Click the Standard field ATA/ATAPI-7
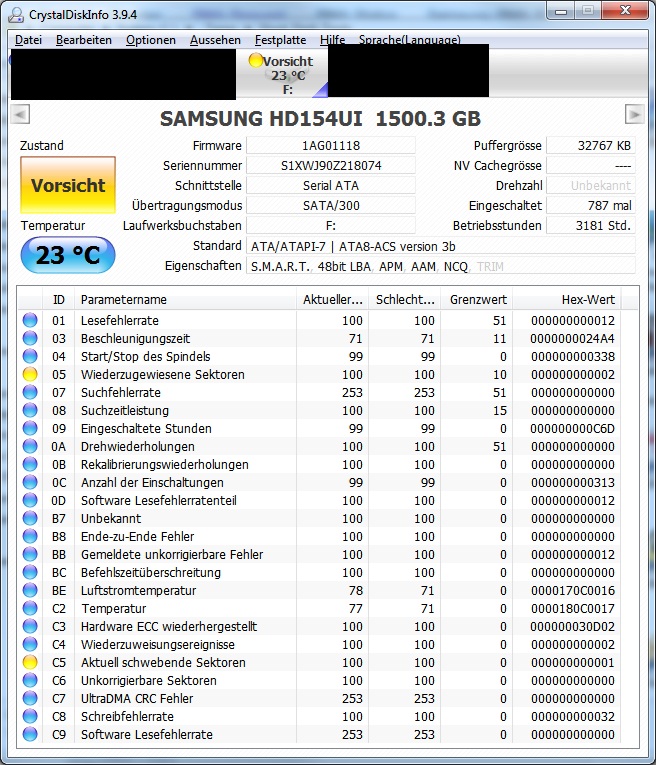The width and height of the screenshot is (656, 765). [x=441, y=246]
